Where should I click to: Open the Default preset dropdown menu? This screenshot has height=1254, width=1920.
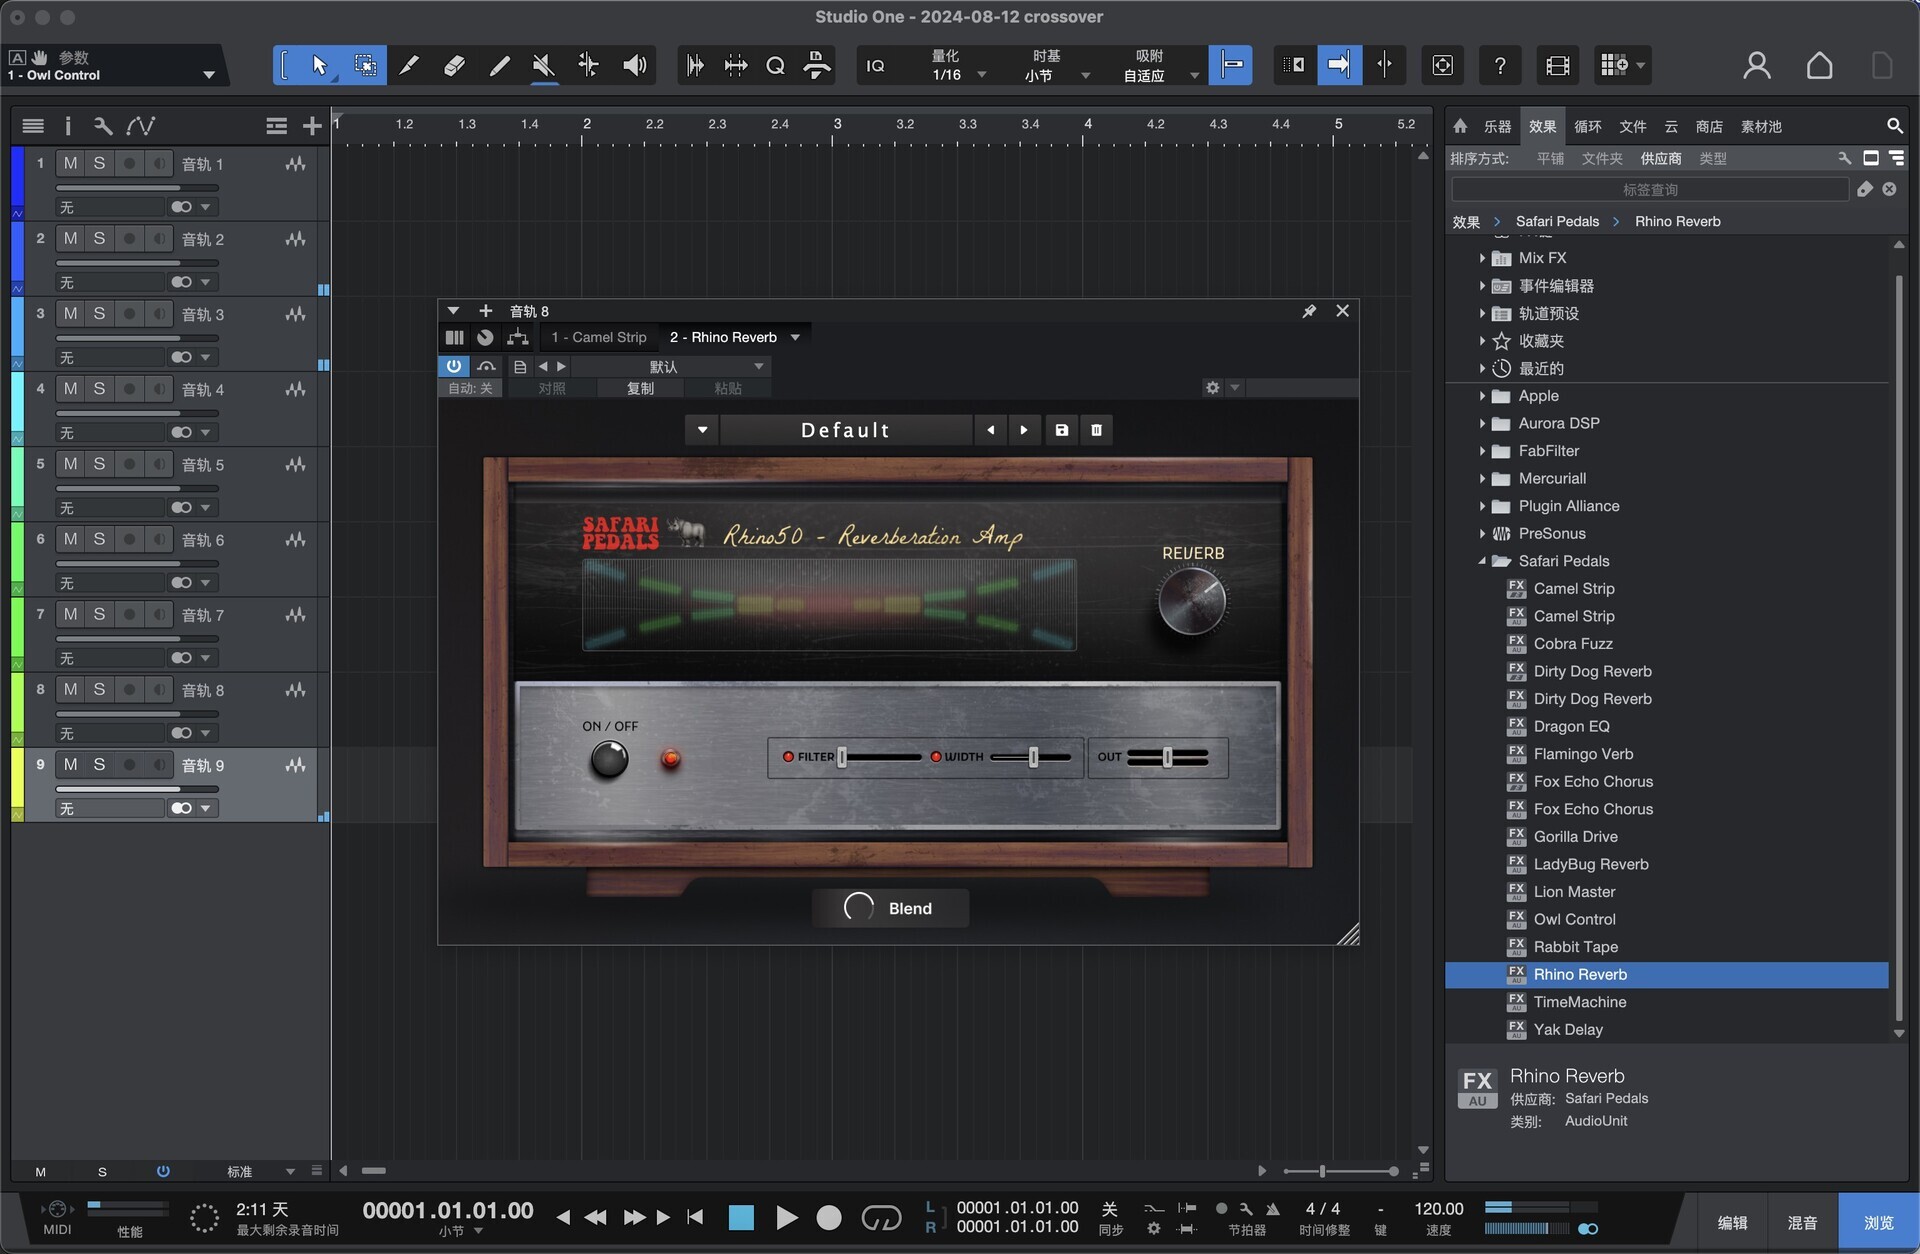click(x=703, y=430)
